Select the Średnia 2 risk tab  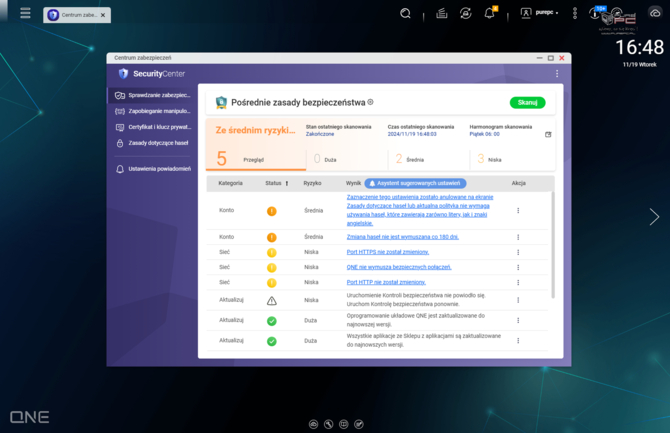[x=429, y=159]
